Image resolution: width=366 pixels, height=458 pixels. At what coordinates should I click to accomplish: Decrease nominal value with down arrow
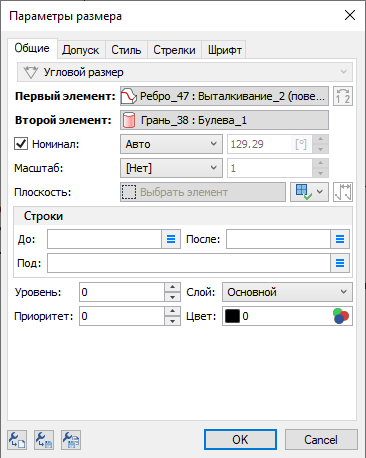tap(320, 149)
